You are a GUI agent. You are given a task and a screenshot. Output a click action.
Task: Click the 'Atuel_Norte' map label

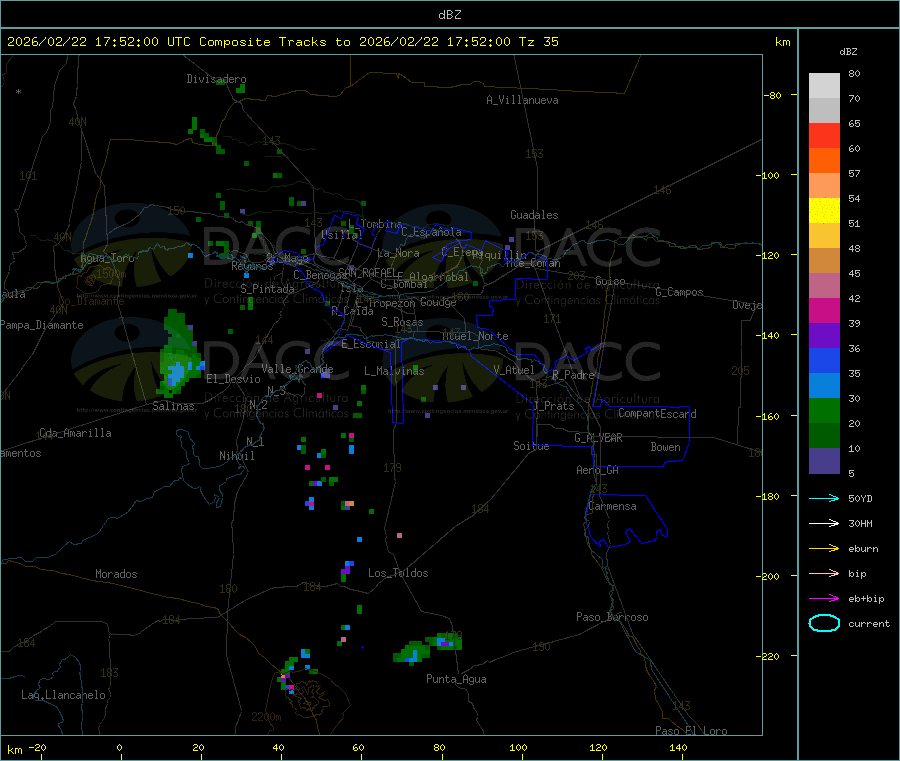click(475, 336)
